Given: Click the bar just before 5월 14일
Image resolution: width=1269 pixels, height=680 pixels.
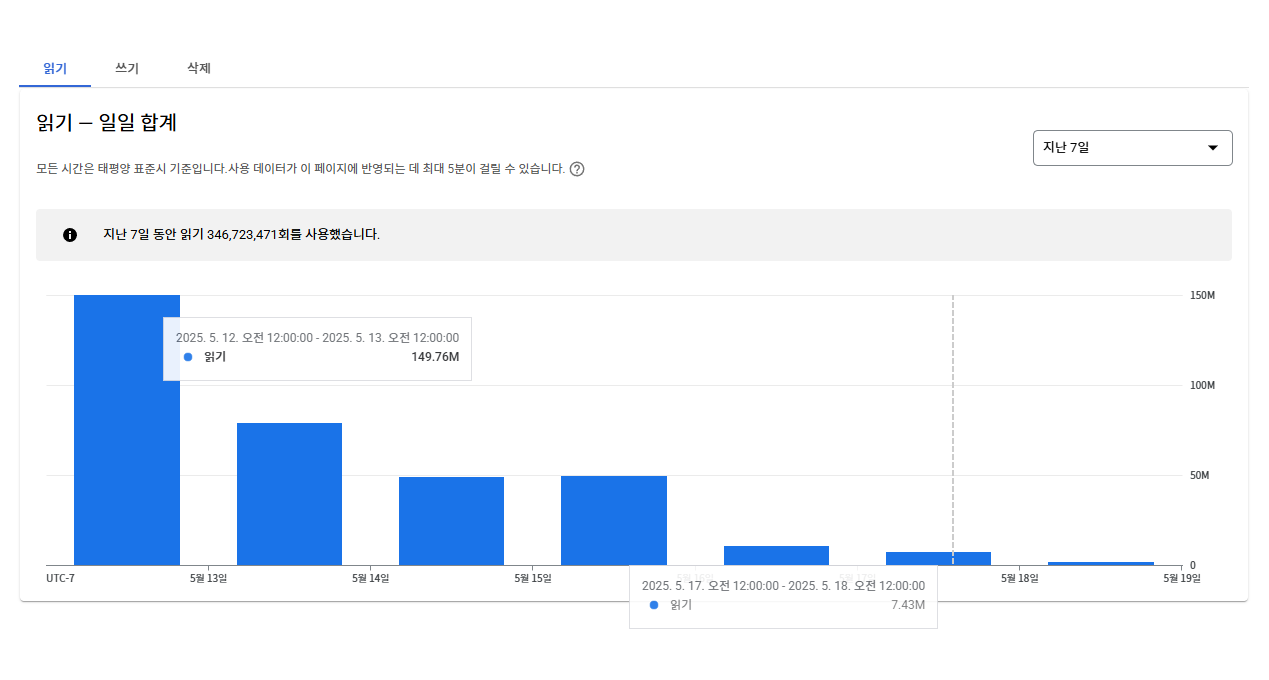Looking at the screenshot, I should (289, 494).
